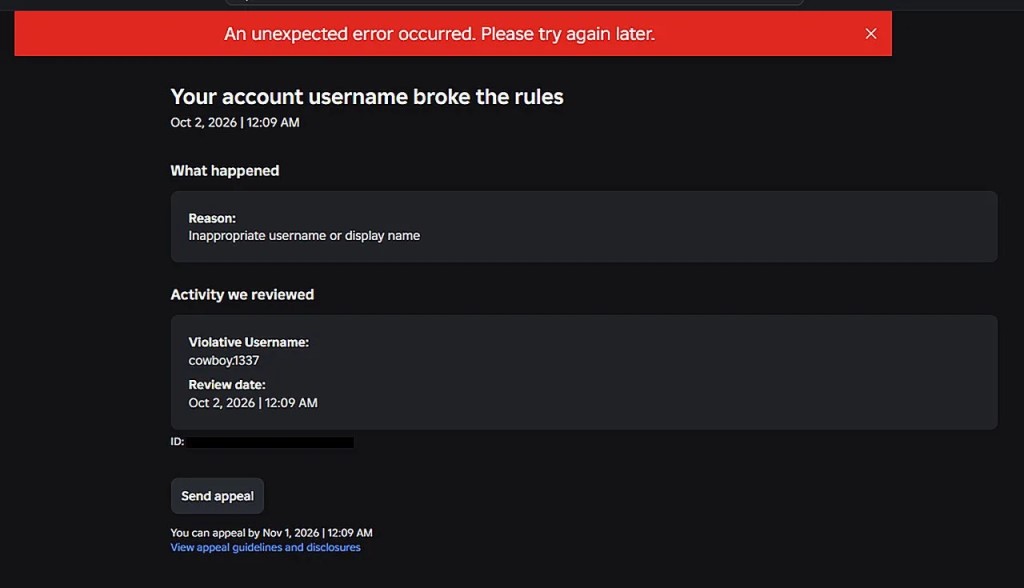
Task: Dismiss the red error banner
Action: [871, 33]
